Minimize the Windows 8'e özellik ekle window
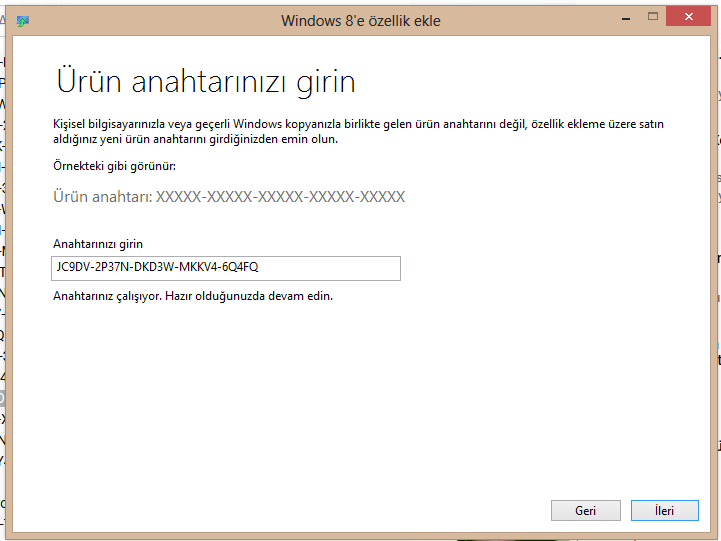The width and height of the screenshot is (721, 541). 626,18
